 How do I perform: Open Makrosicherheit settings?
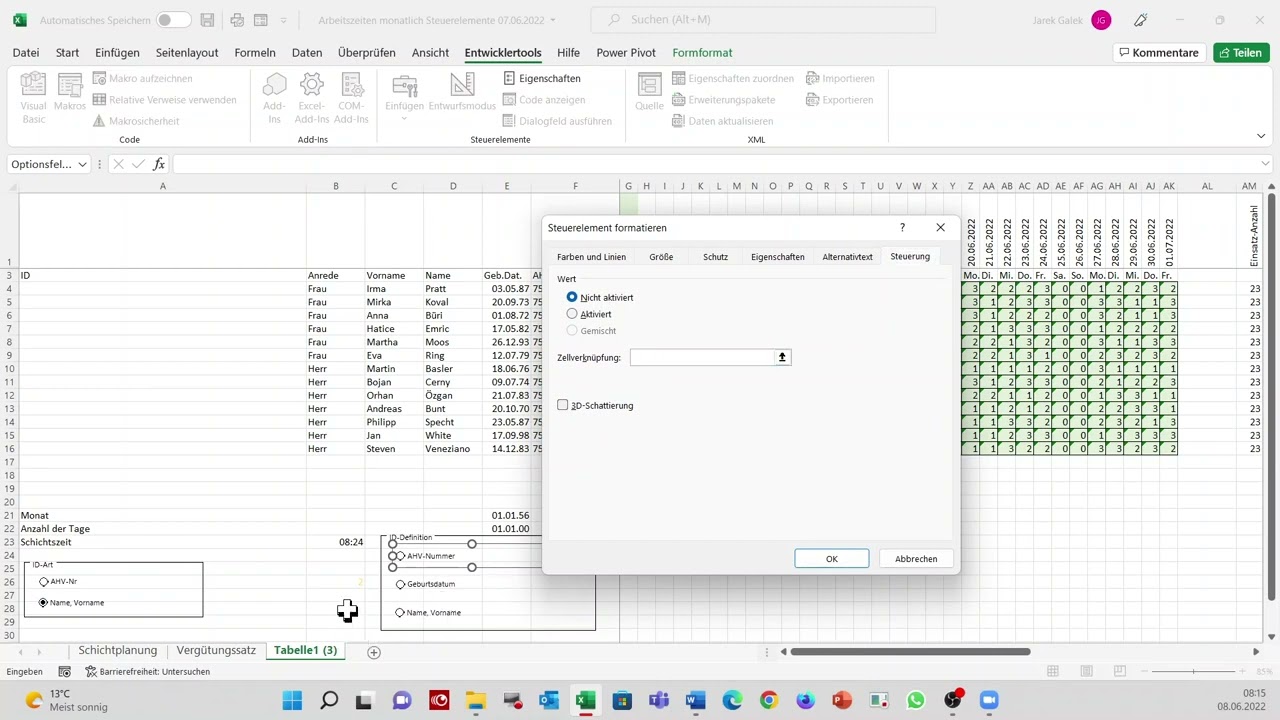pyautogui.click(x=136, y=121)
